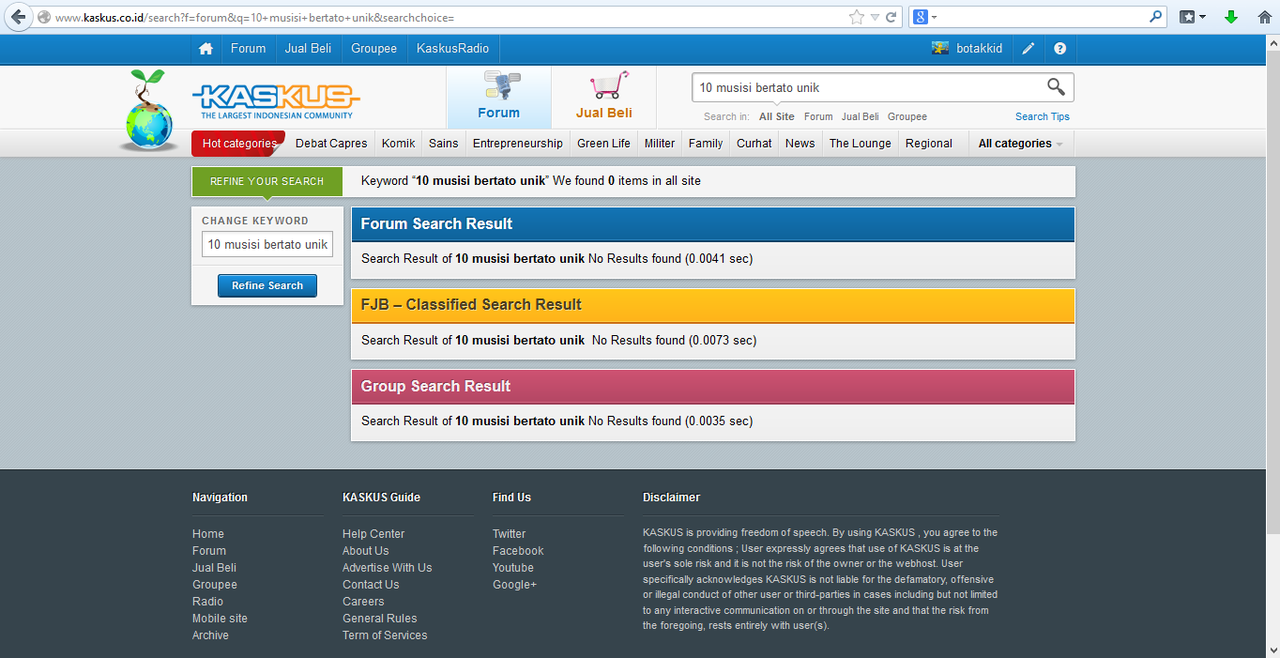Click the pencil create-post icon

click(x=1028, y=49)
